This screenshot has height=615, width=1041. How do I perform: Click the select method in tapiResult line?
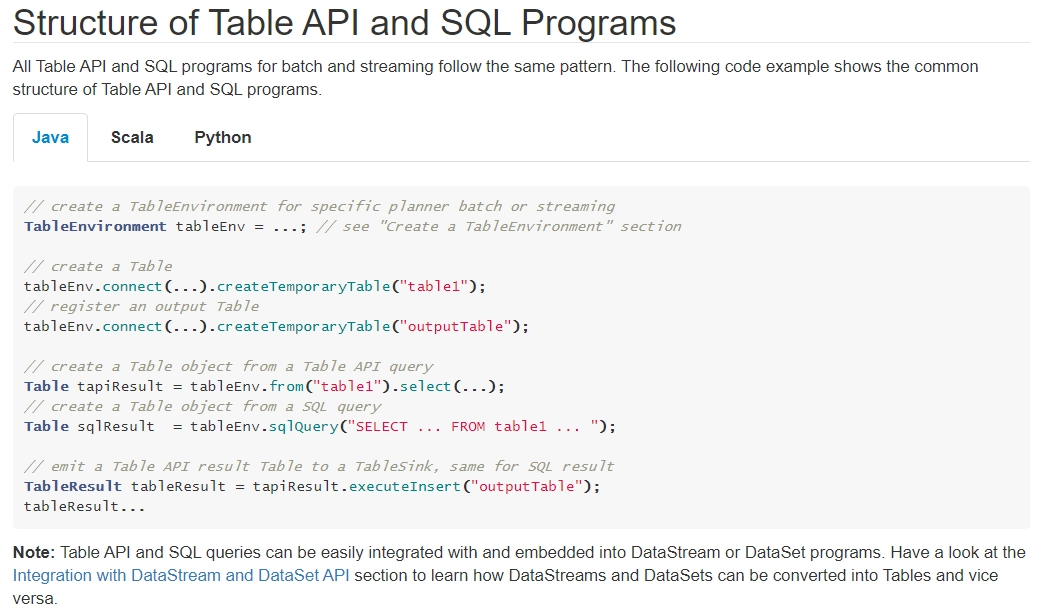click(x=425, y=387)
